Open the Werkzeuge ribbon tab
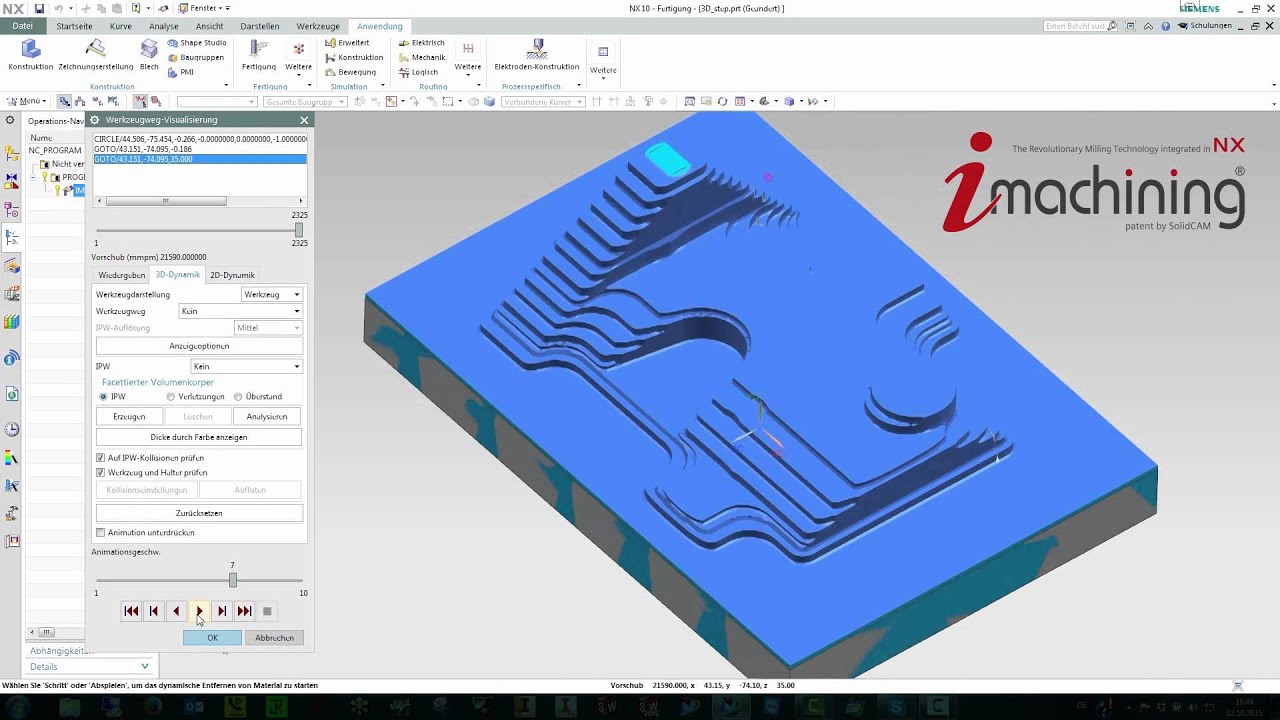The height and width of the screenshot is (720, 1280). pyautogui.click(x=318, y=26)
